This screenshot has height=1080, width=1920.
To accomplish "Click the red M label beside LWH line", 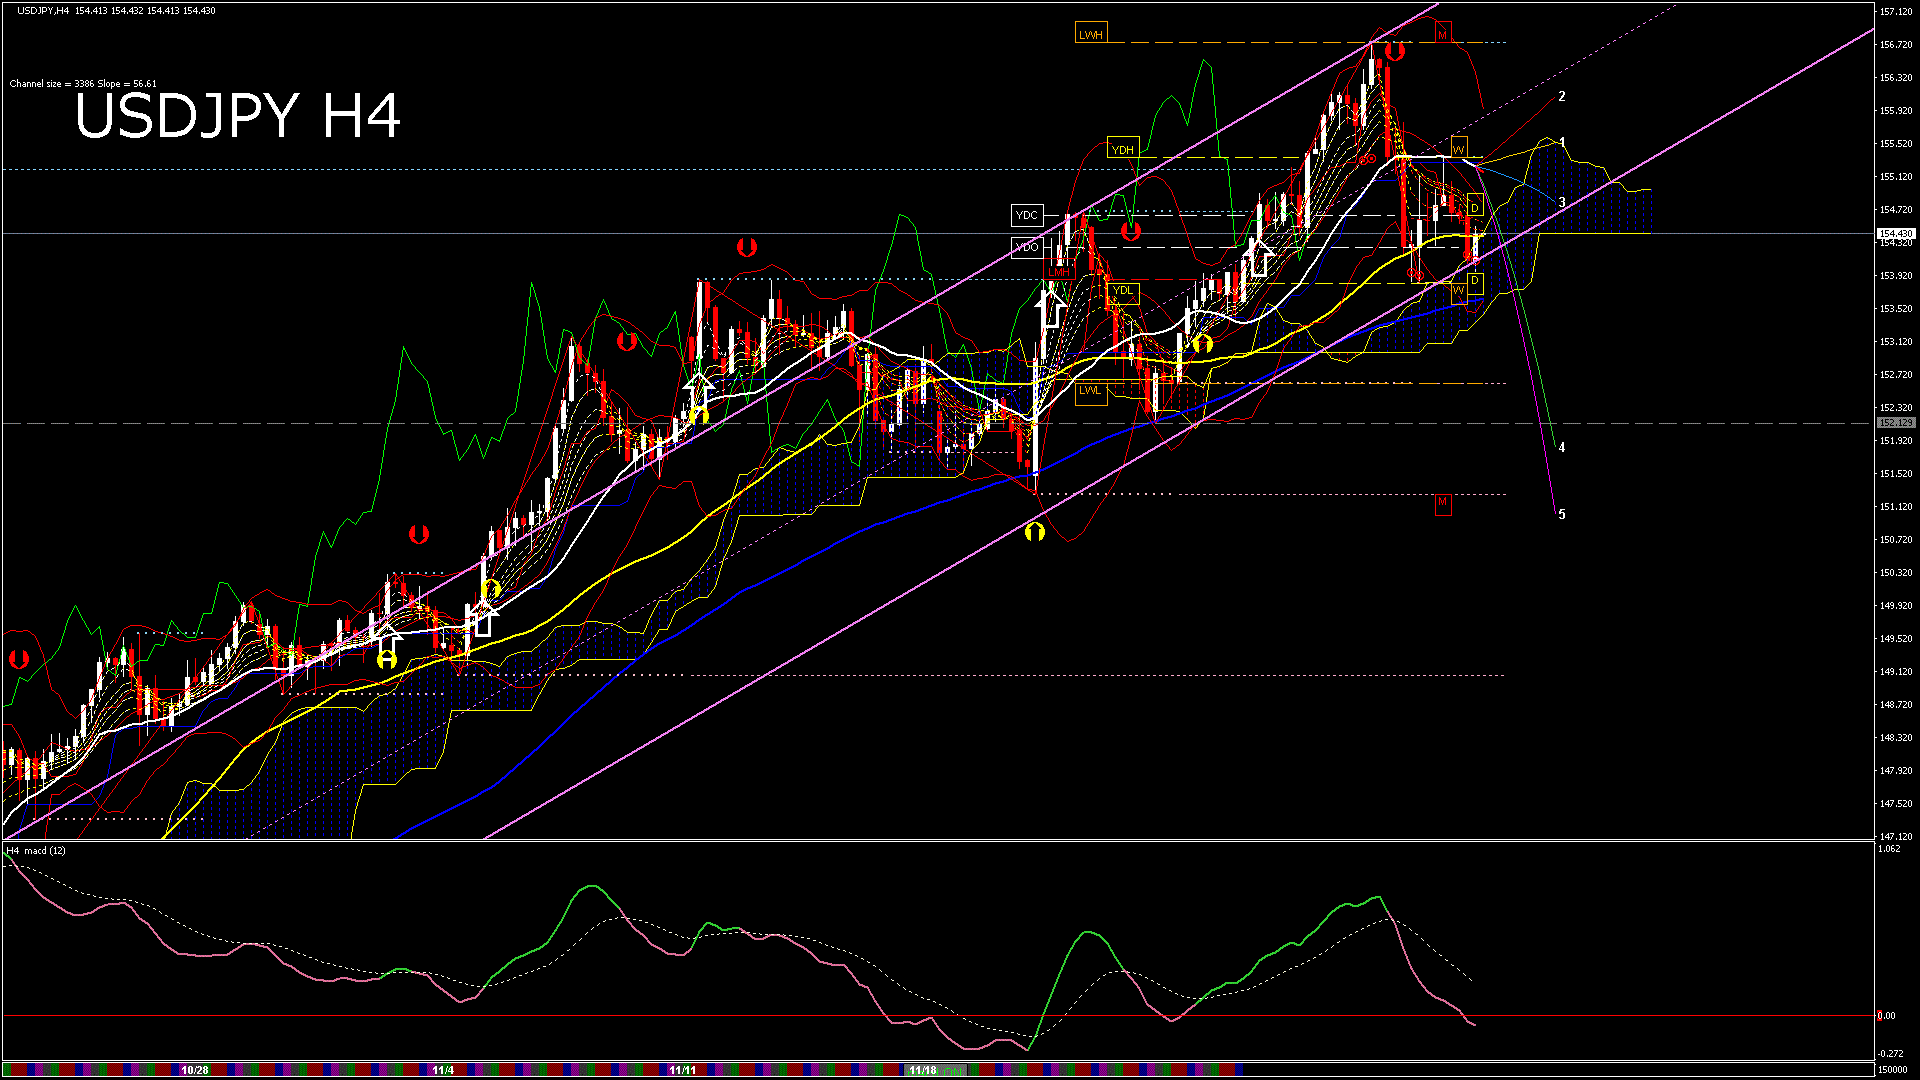I will pyautogui.click(x=1442, y=34).
